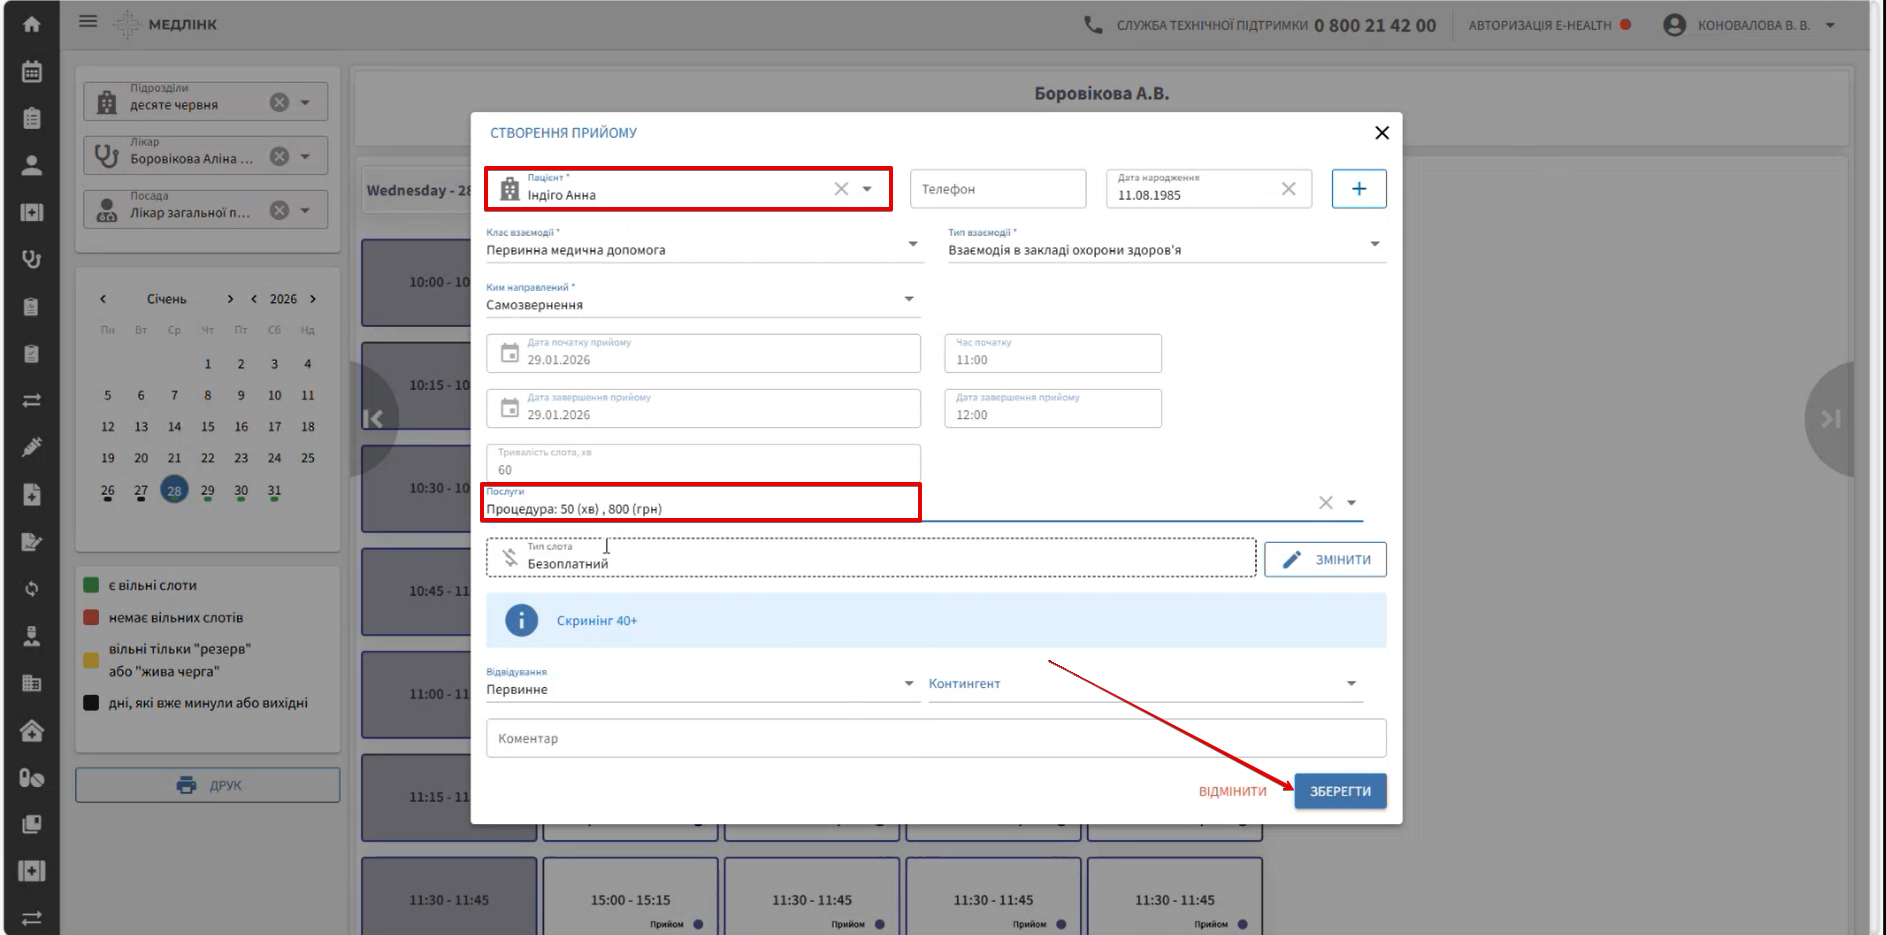Select January 29 in the calendar

207,491
